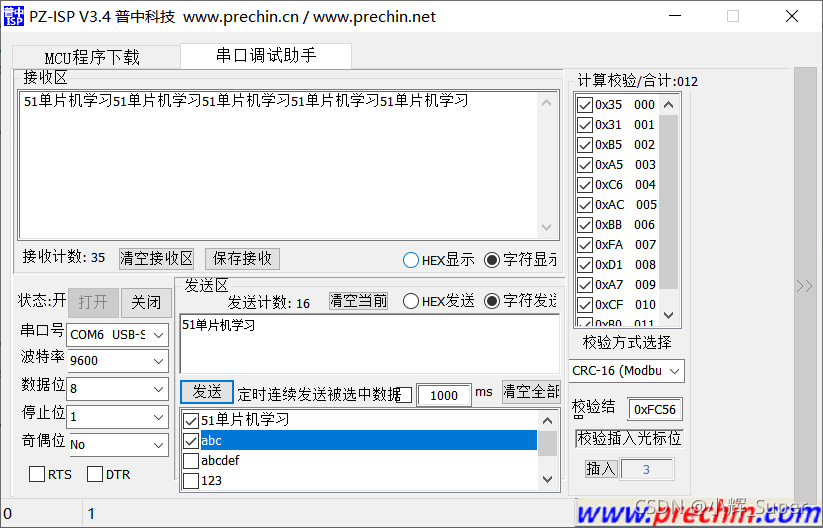Toggle the 0xFA 007 checkbox
823x528 pixels.
coord(585,245)
